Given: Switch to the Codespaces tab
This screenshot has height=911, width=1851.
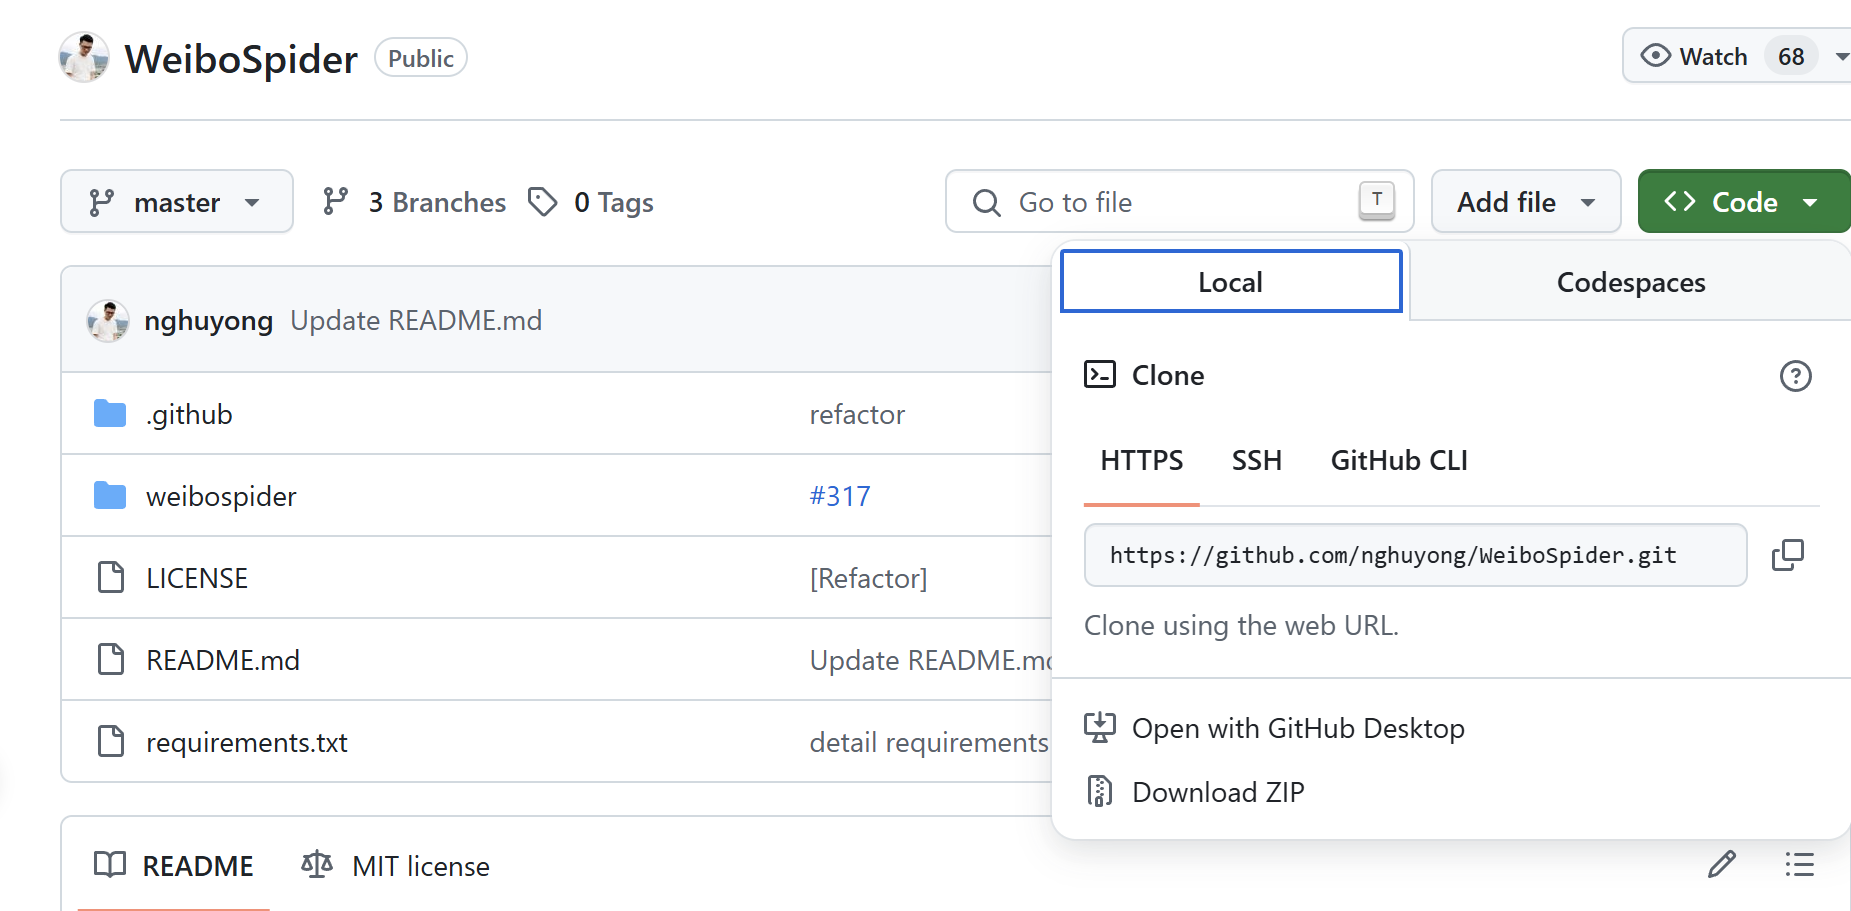Looking at the screenshot, I should tap(1630, 283).
